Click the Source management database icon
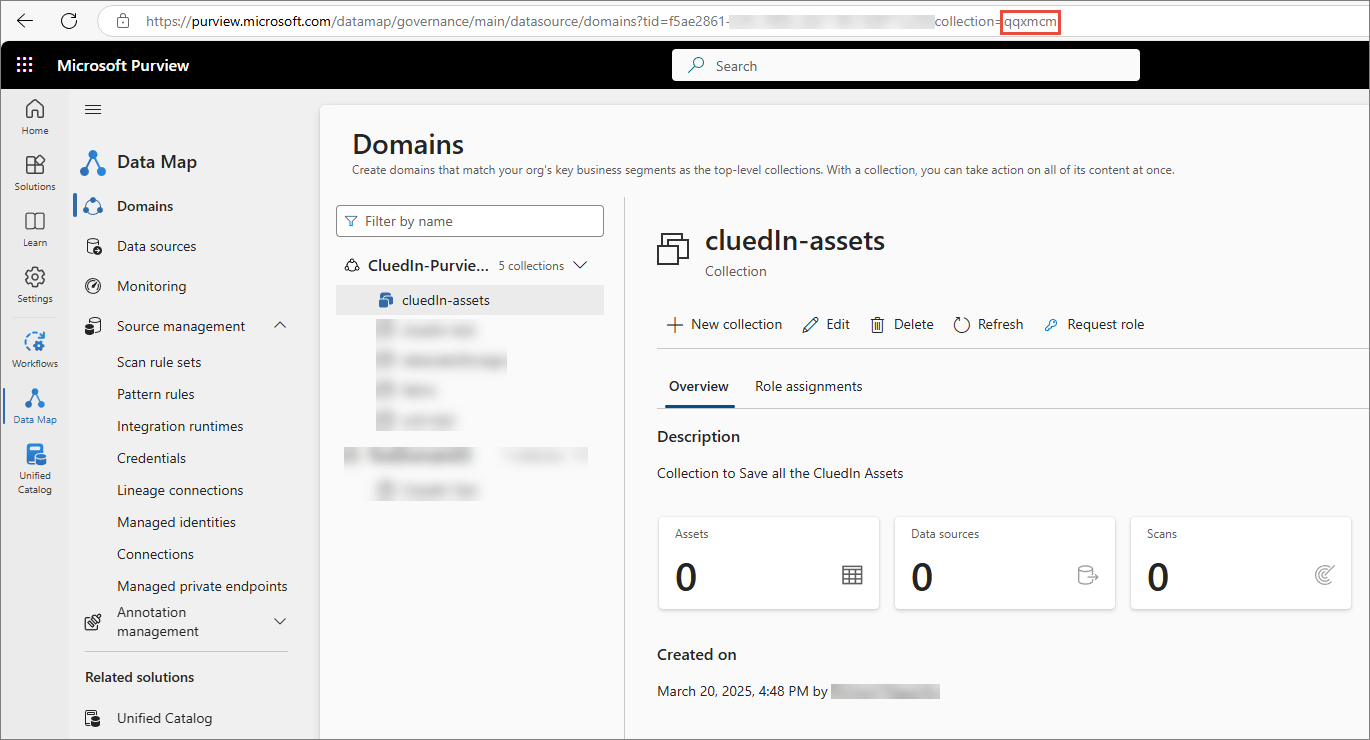Image resolution: width=1370 pixels, height=740 pixels. coord(94,326)
